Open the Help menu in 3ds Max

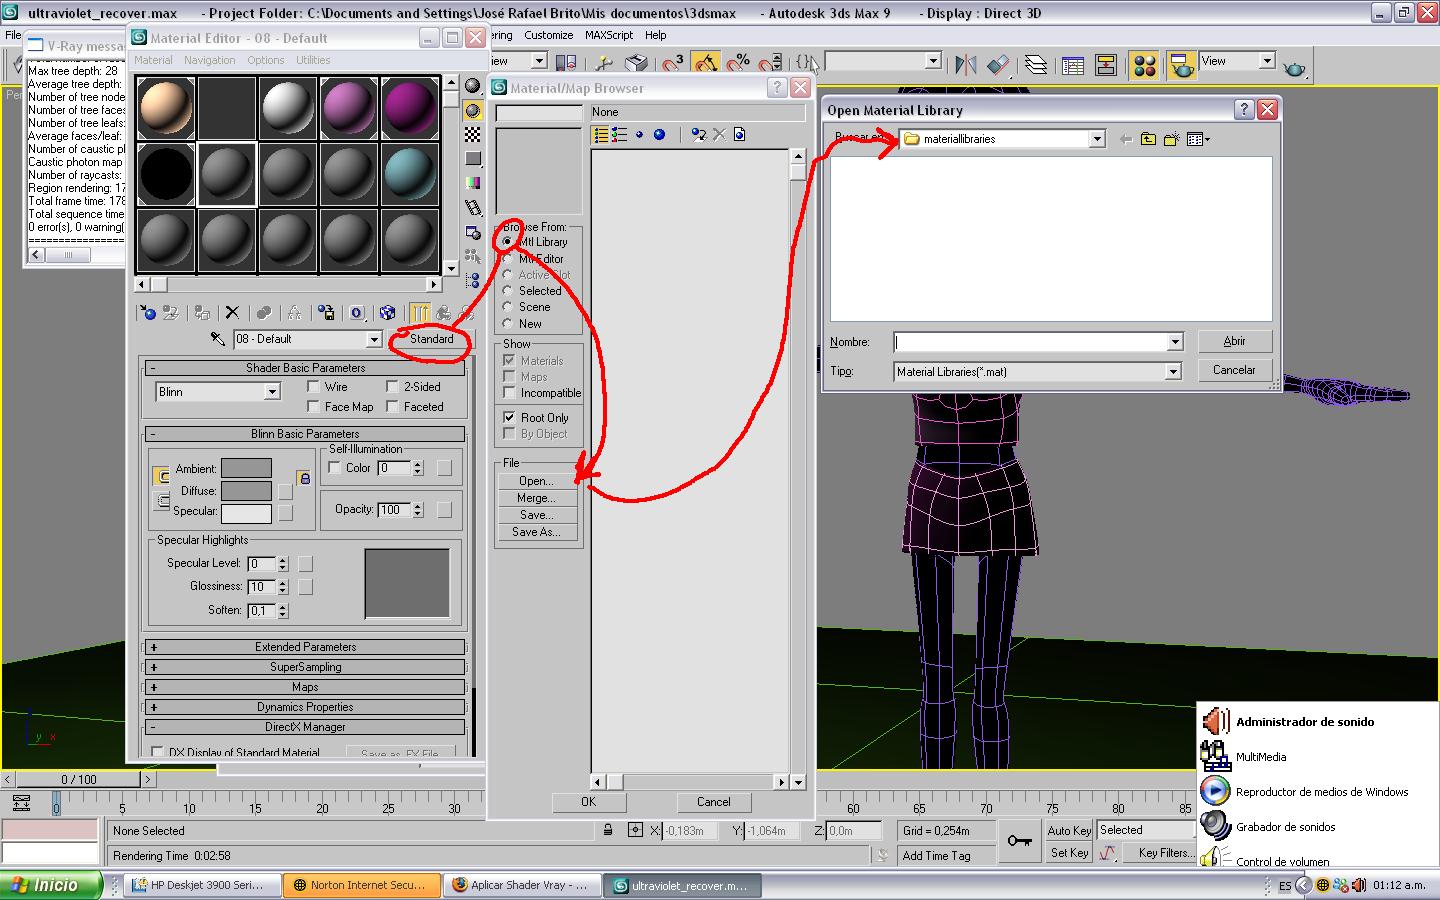655,35
